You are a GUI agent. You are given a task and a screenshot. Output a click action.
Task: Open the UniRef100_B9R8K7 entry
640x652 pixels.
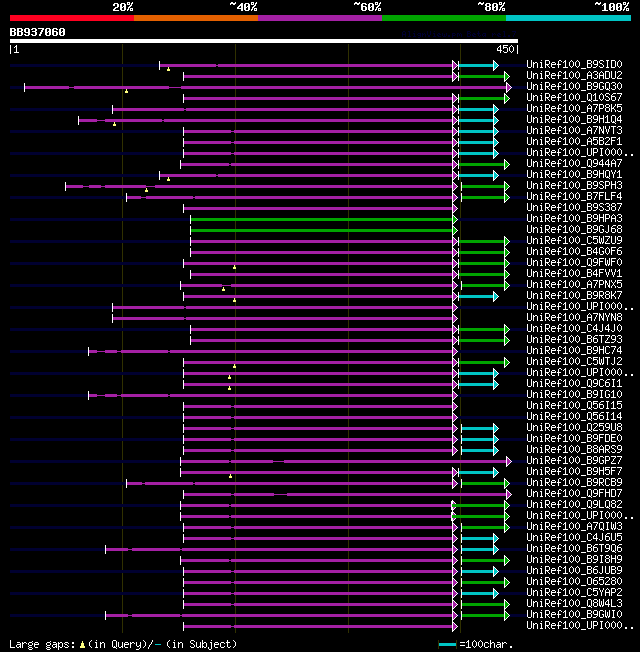(574, 295)
